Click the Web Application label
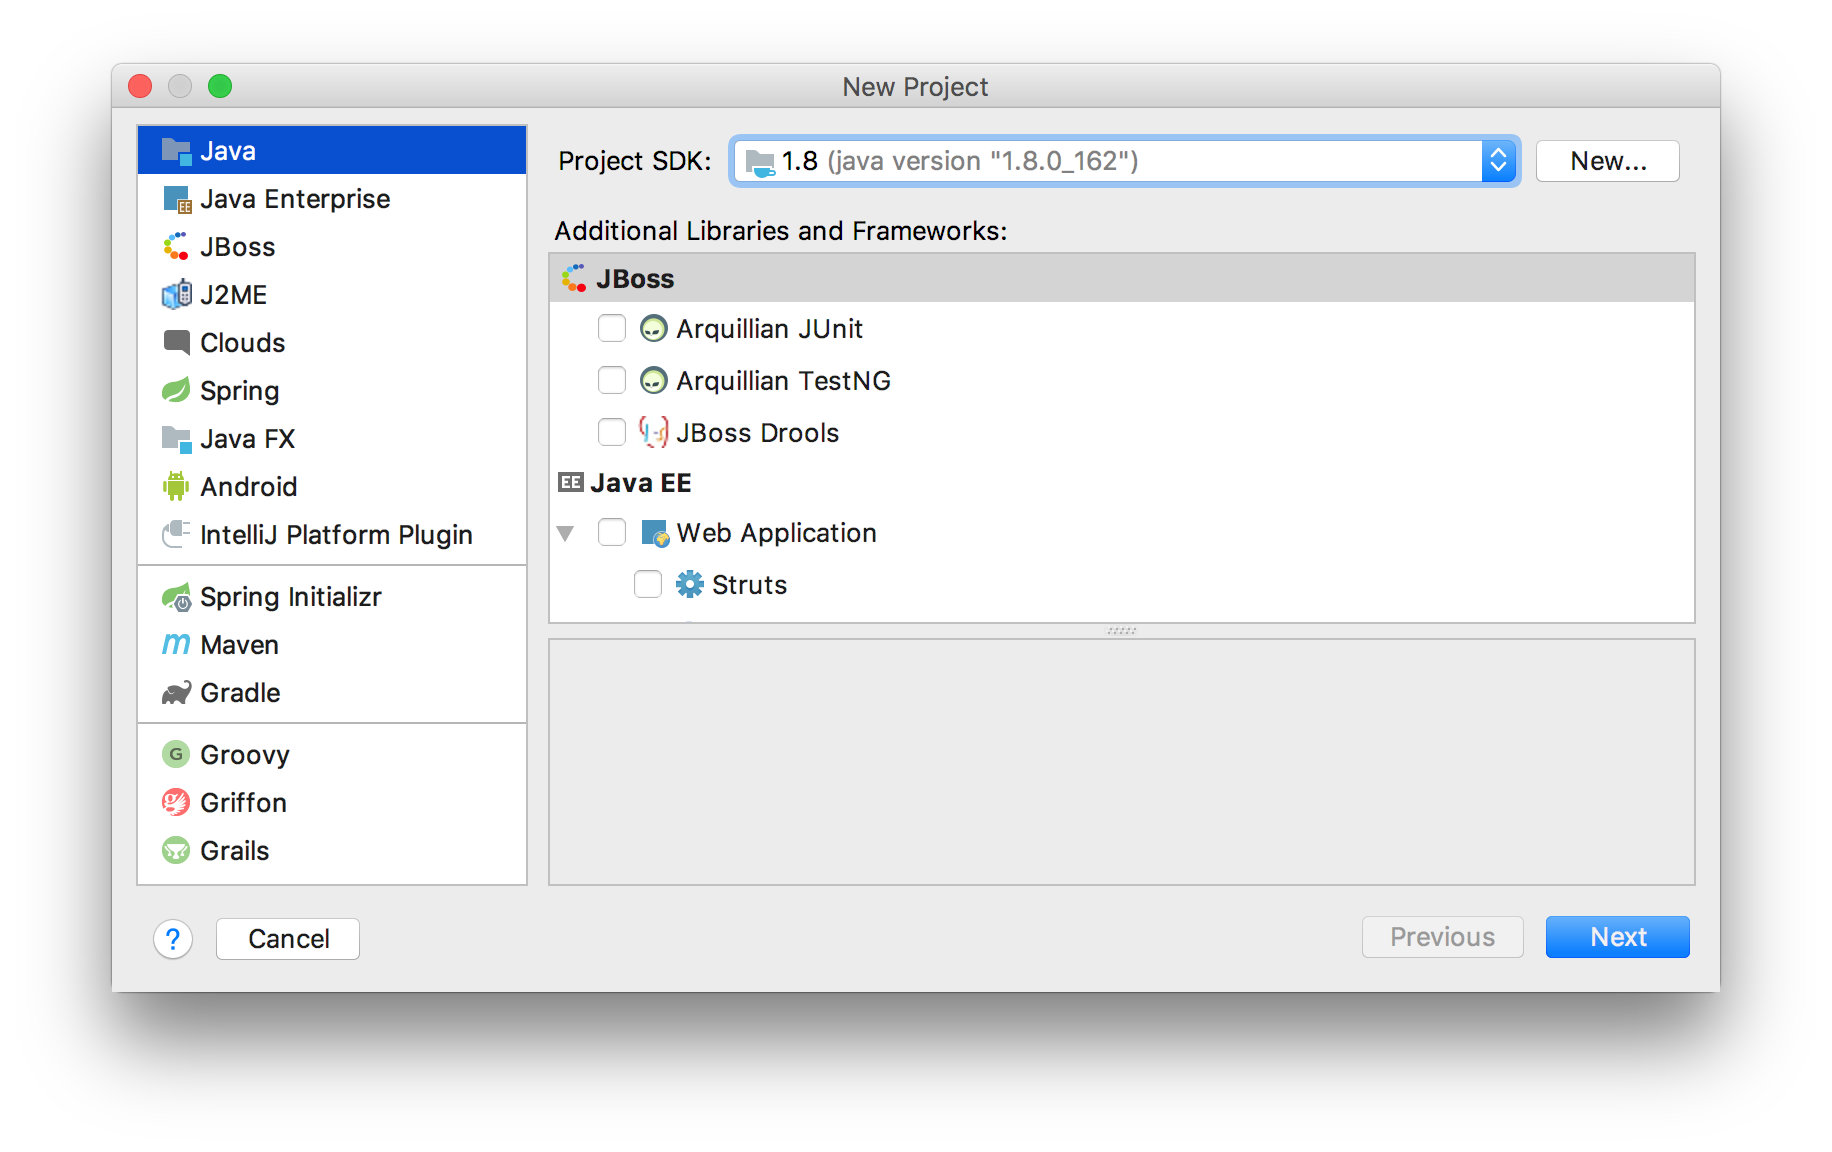Screen dimensions: 1832x1152 point(776,533)
